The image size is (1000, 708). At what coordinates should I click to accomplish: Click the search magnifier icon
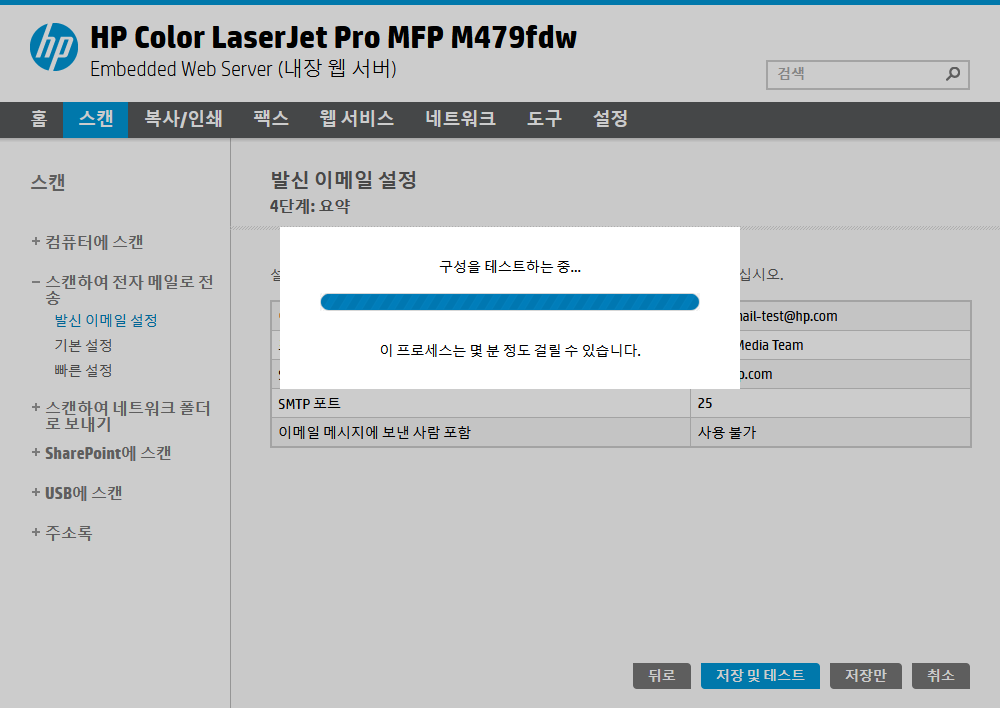tap(953, 74)
